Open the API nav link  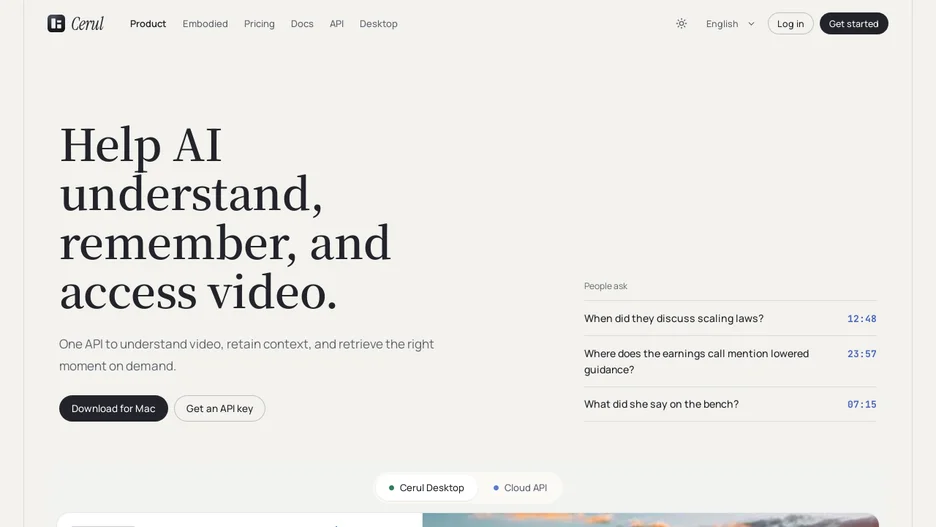[x=337, y=24]
